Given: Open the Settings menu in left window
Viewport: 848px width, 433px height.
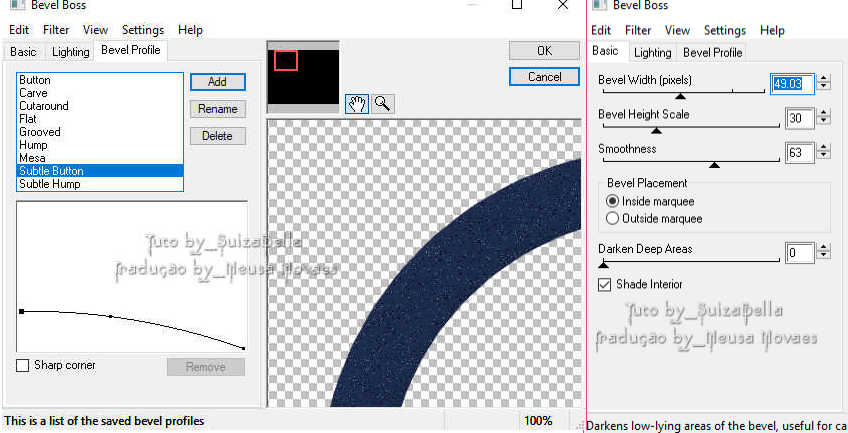Looking at the screenshot, I should click(x=143, y=30).
